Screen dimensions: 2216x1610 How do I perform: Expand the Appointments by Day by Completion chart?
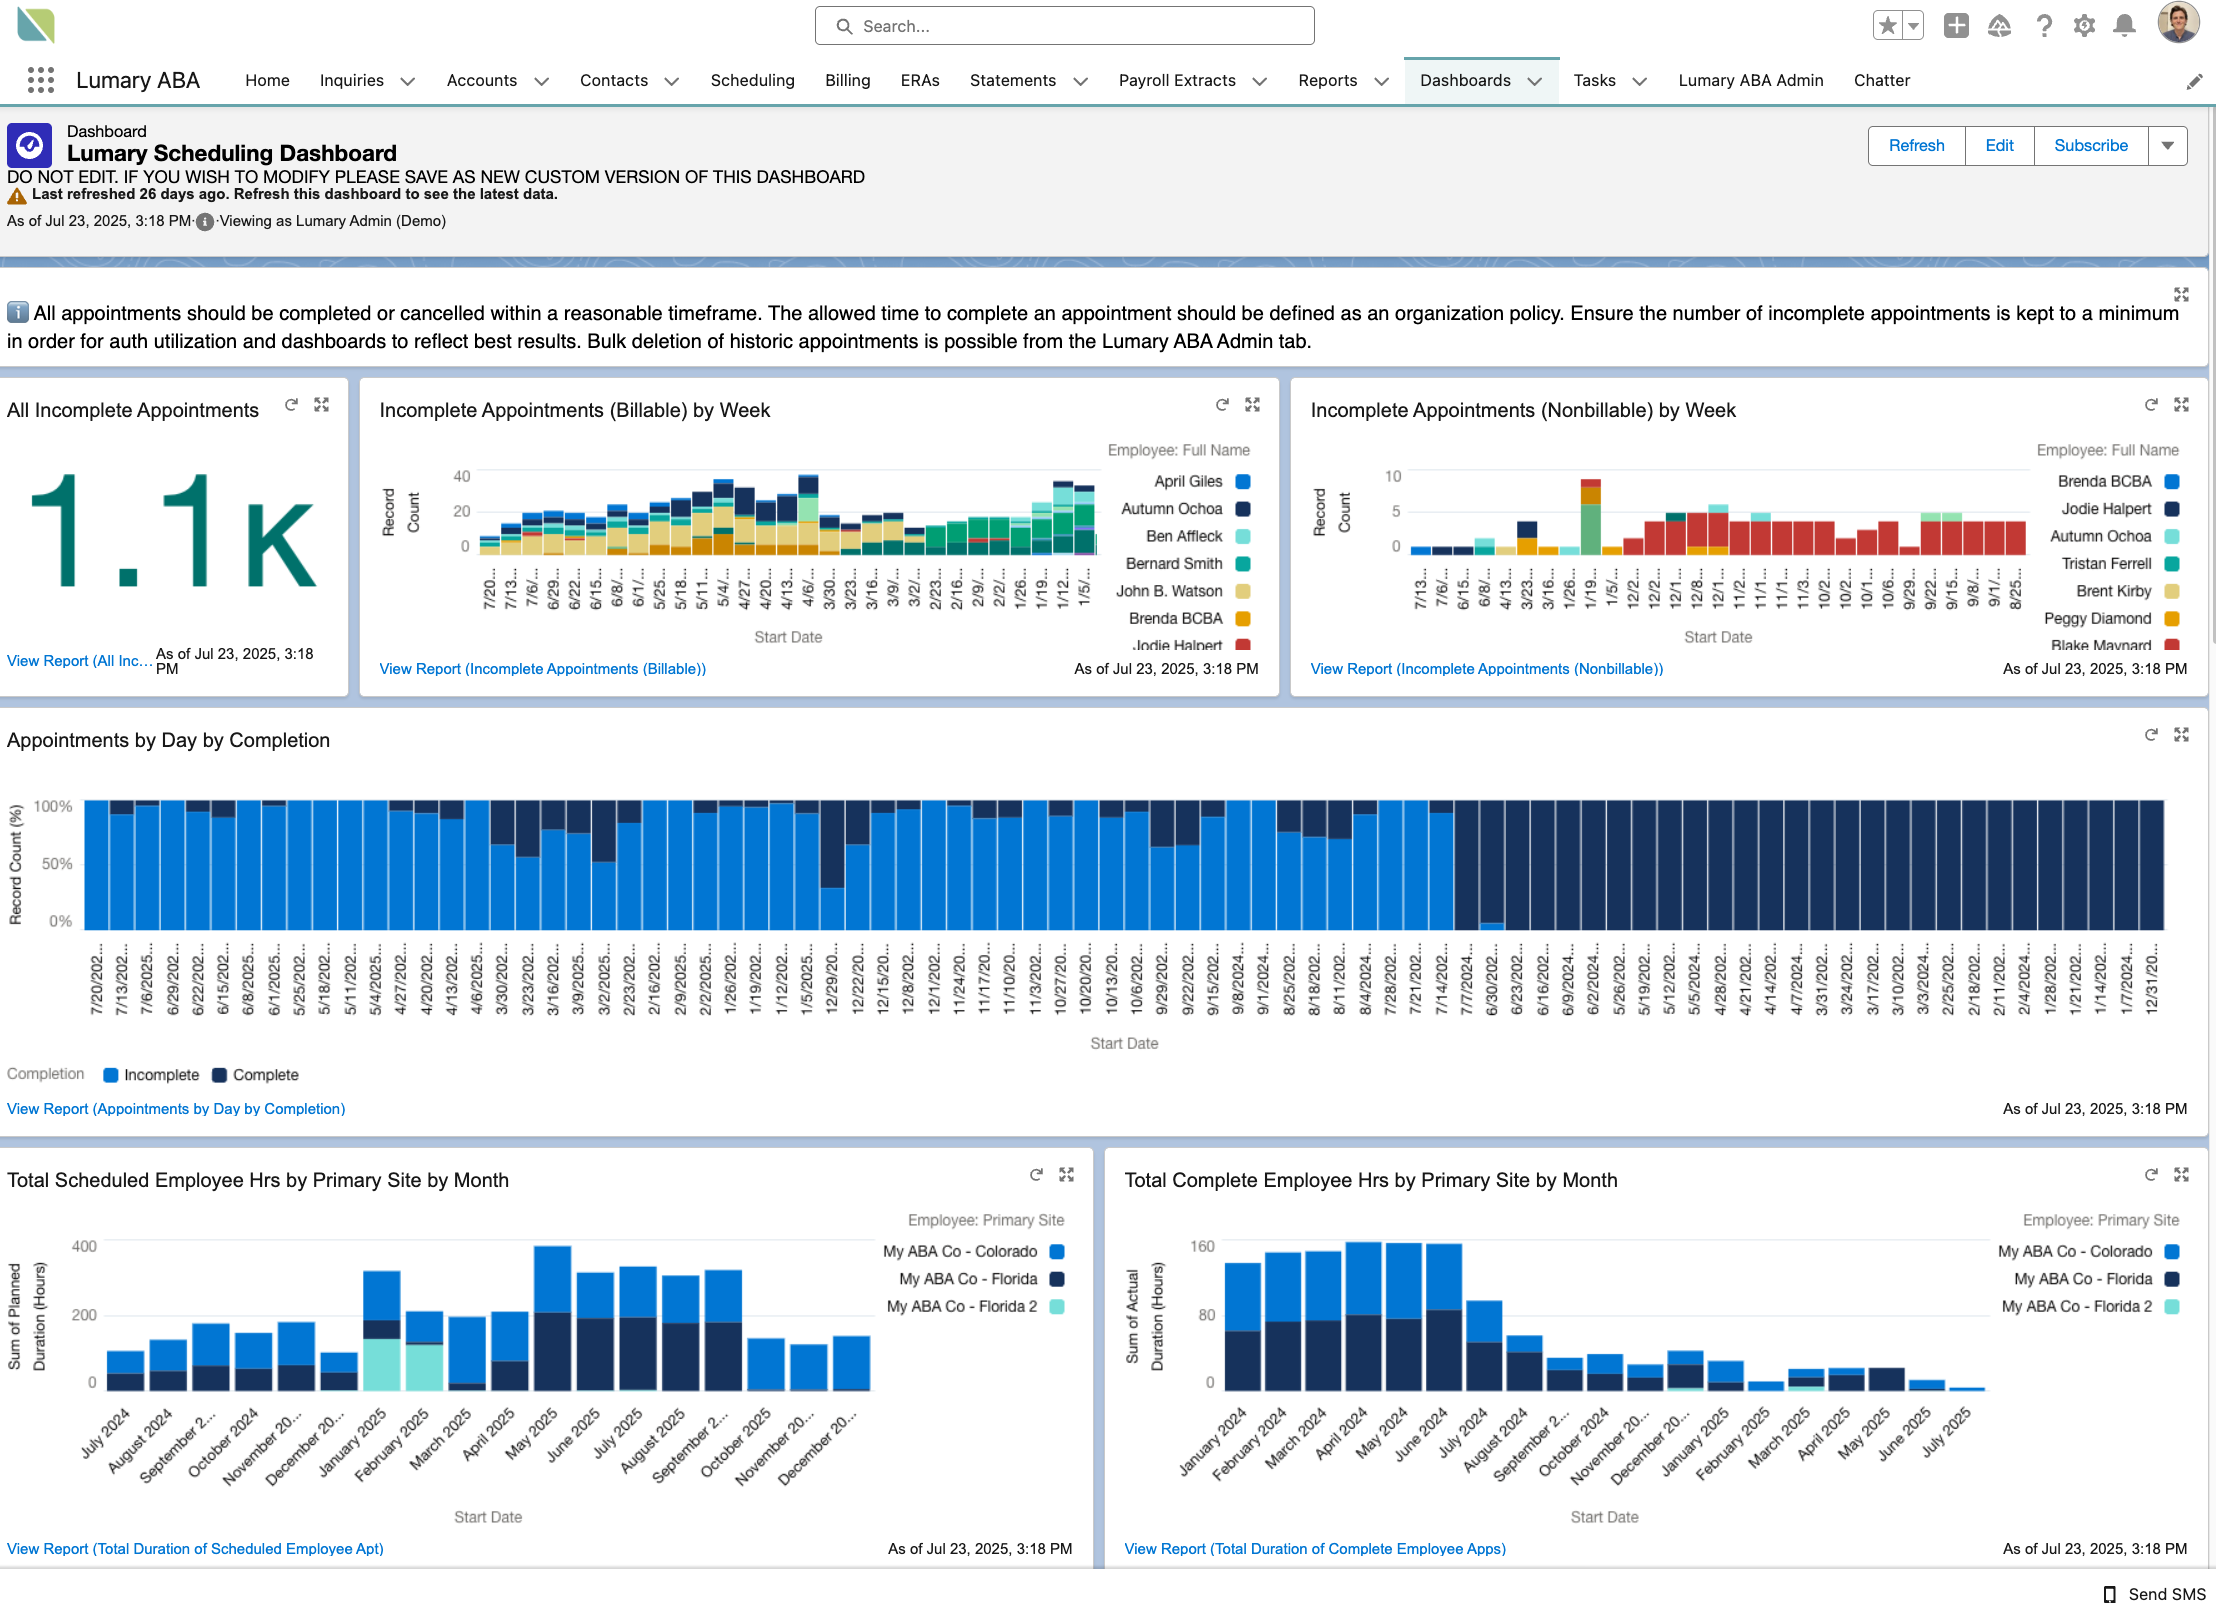[x=2181, y=735]
